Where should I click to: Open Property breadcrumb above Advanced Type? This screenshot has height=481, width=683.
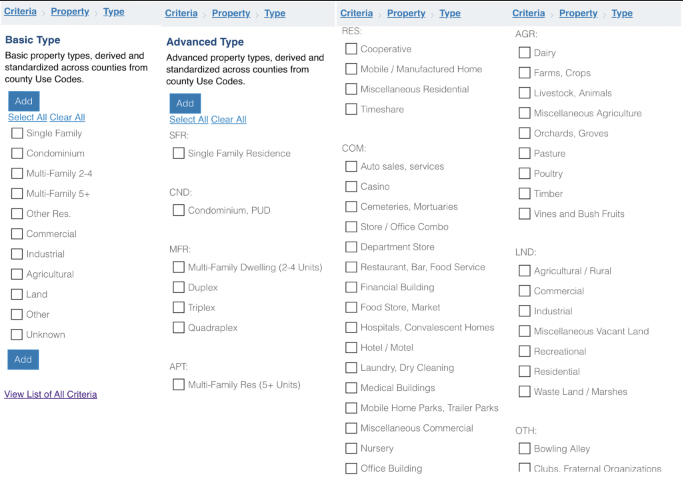click(x=231, y=13)
